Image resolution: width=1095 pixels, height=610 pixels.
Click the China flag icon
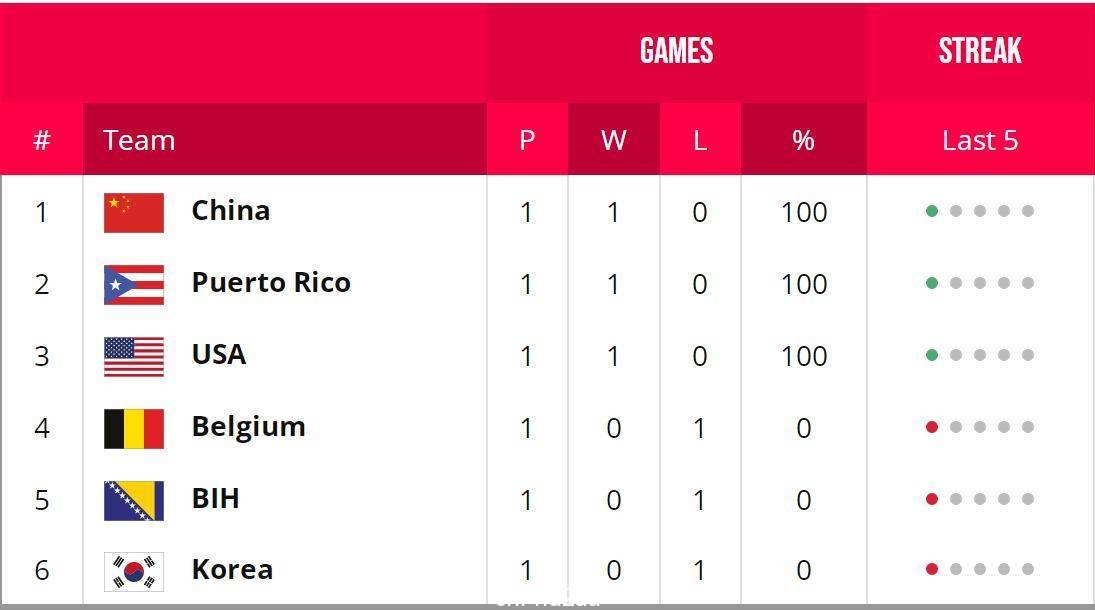[134, 212]
